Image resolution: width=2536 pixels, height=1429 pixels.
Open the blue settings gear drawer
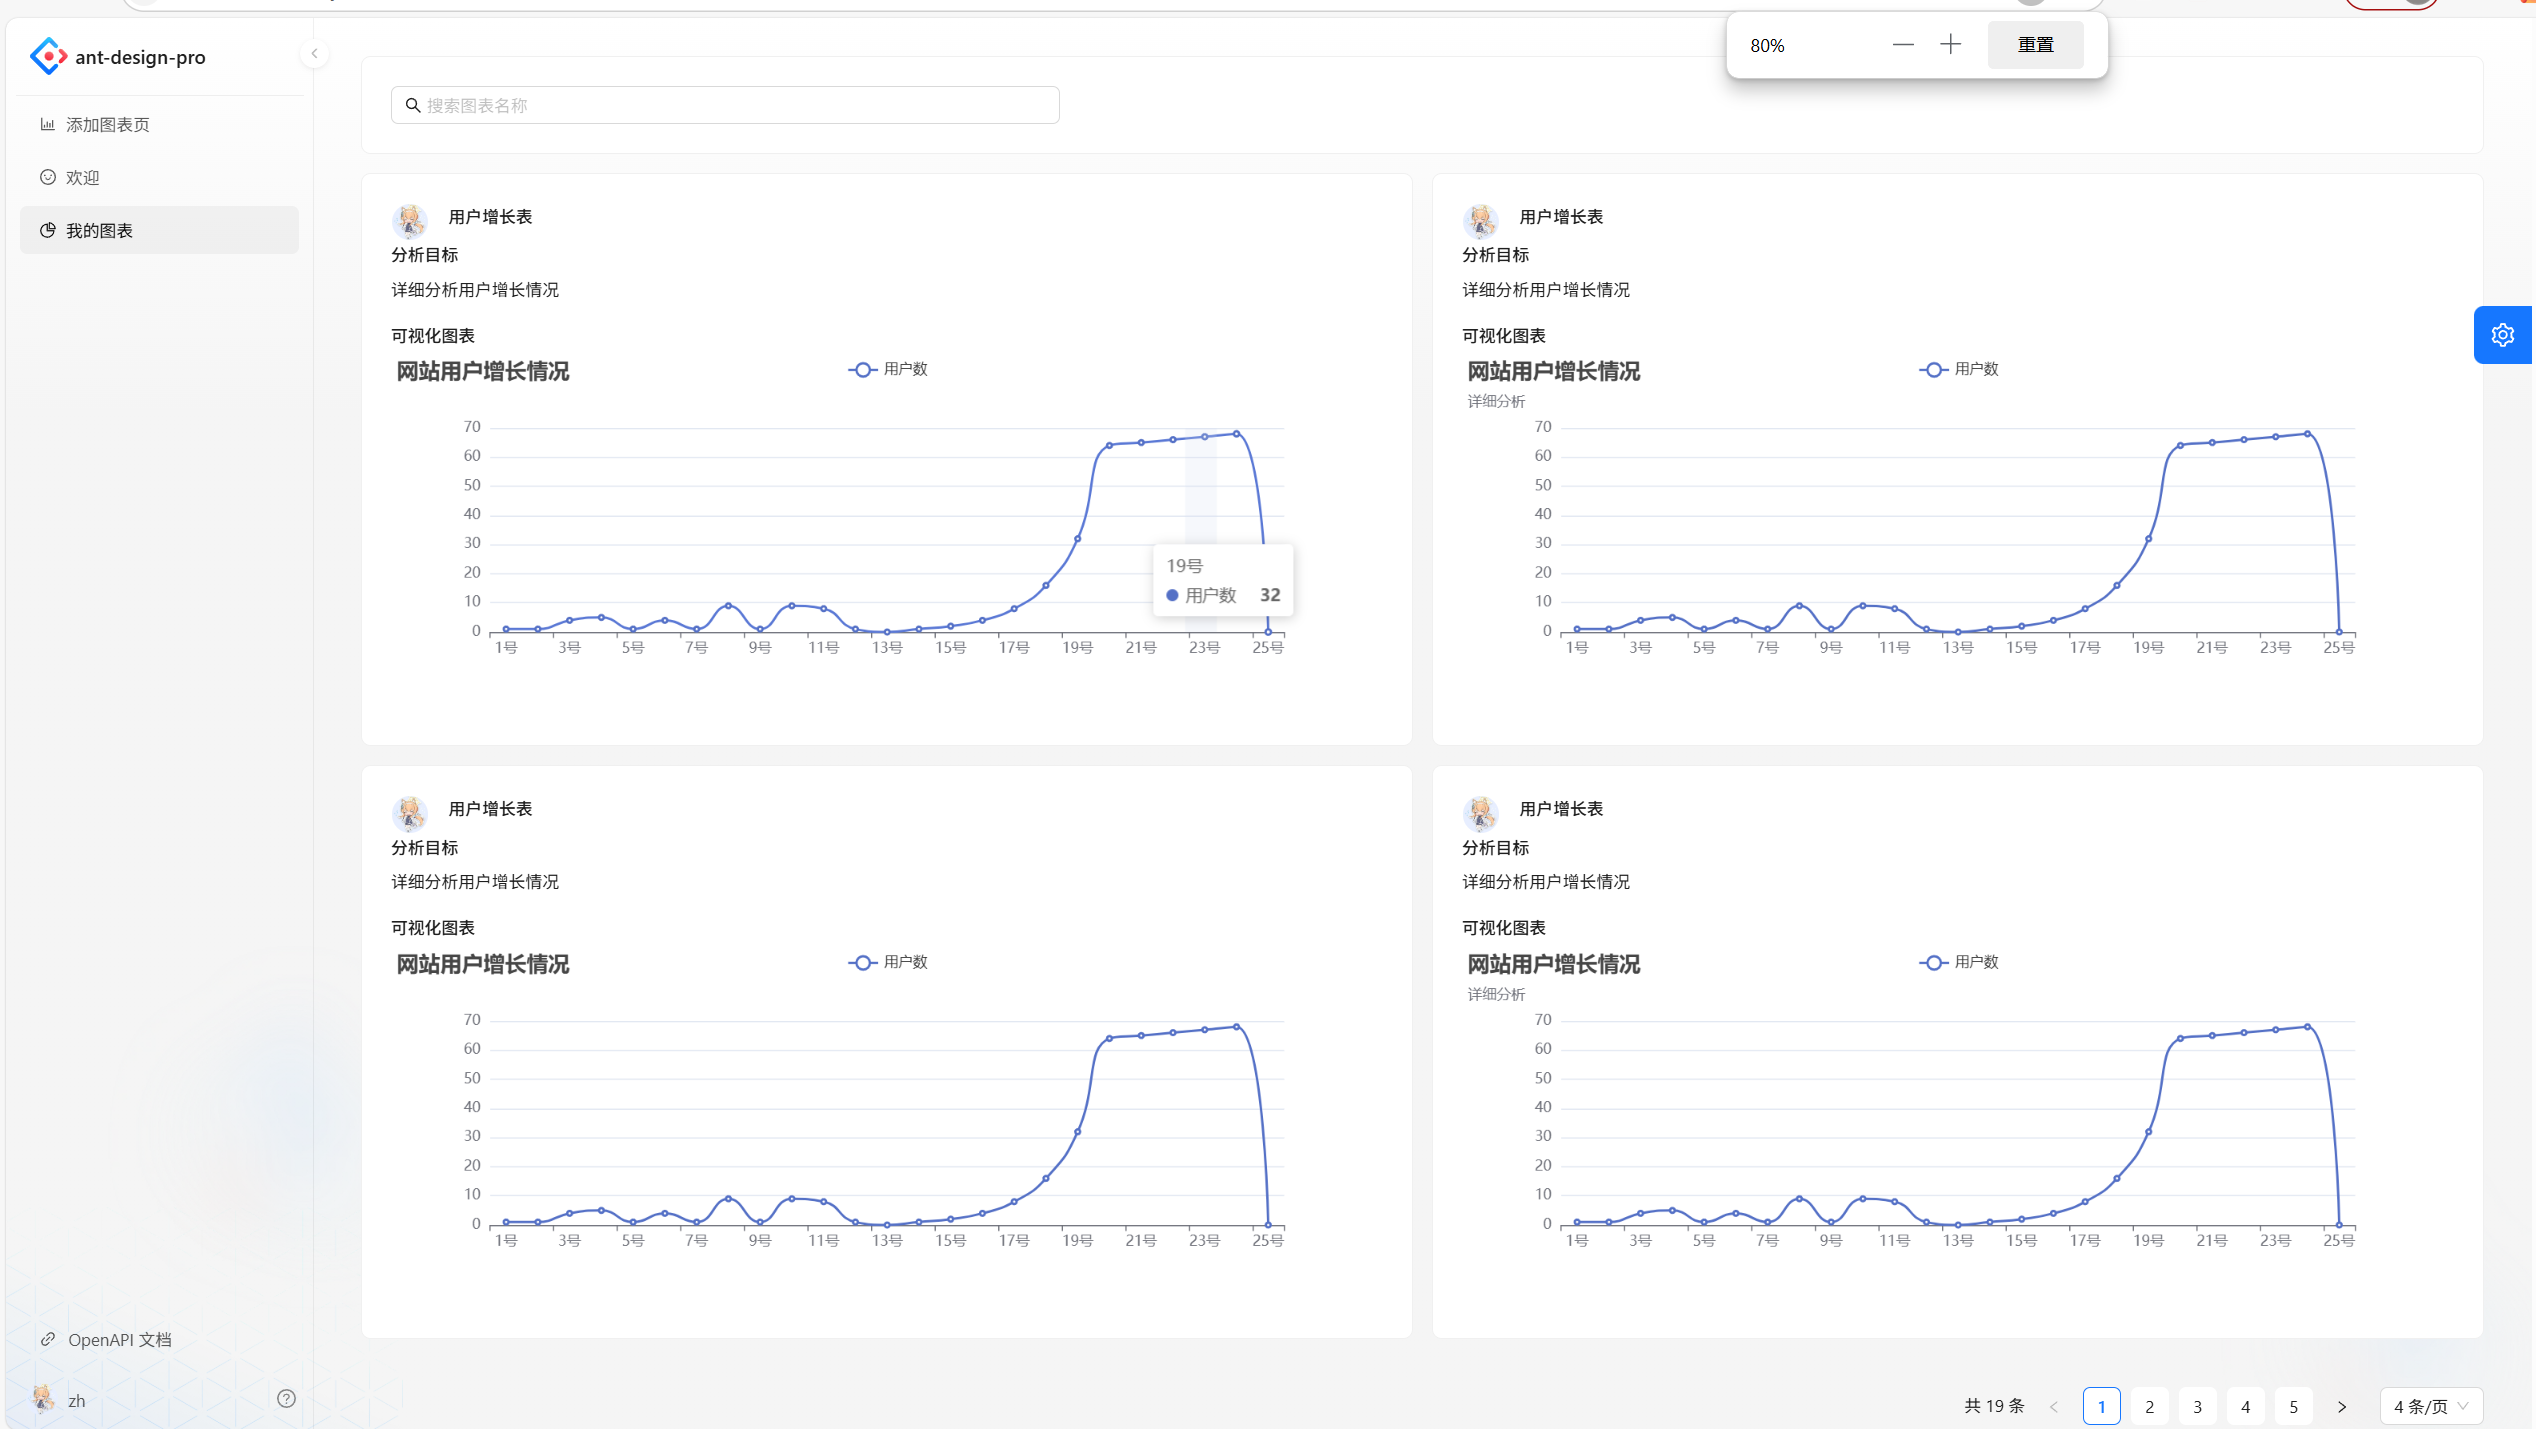point(2502,335)
